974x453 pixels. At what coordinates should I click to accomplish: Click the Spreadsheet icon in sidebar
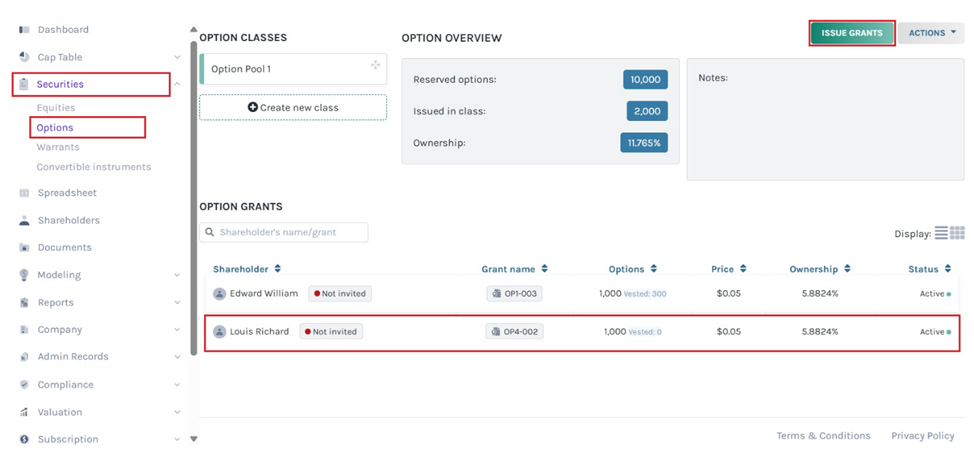pyautogui.click(x=24, y=193)
